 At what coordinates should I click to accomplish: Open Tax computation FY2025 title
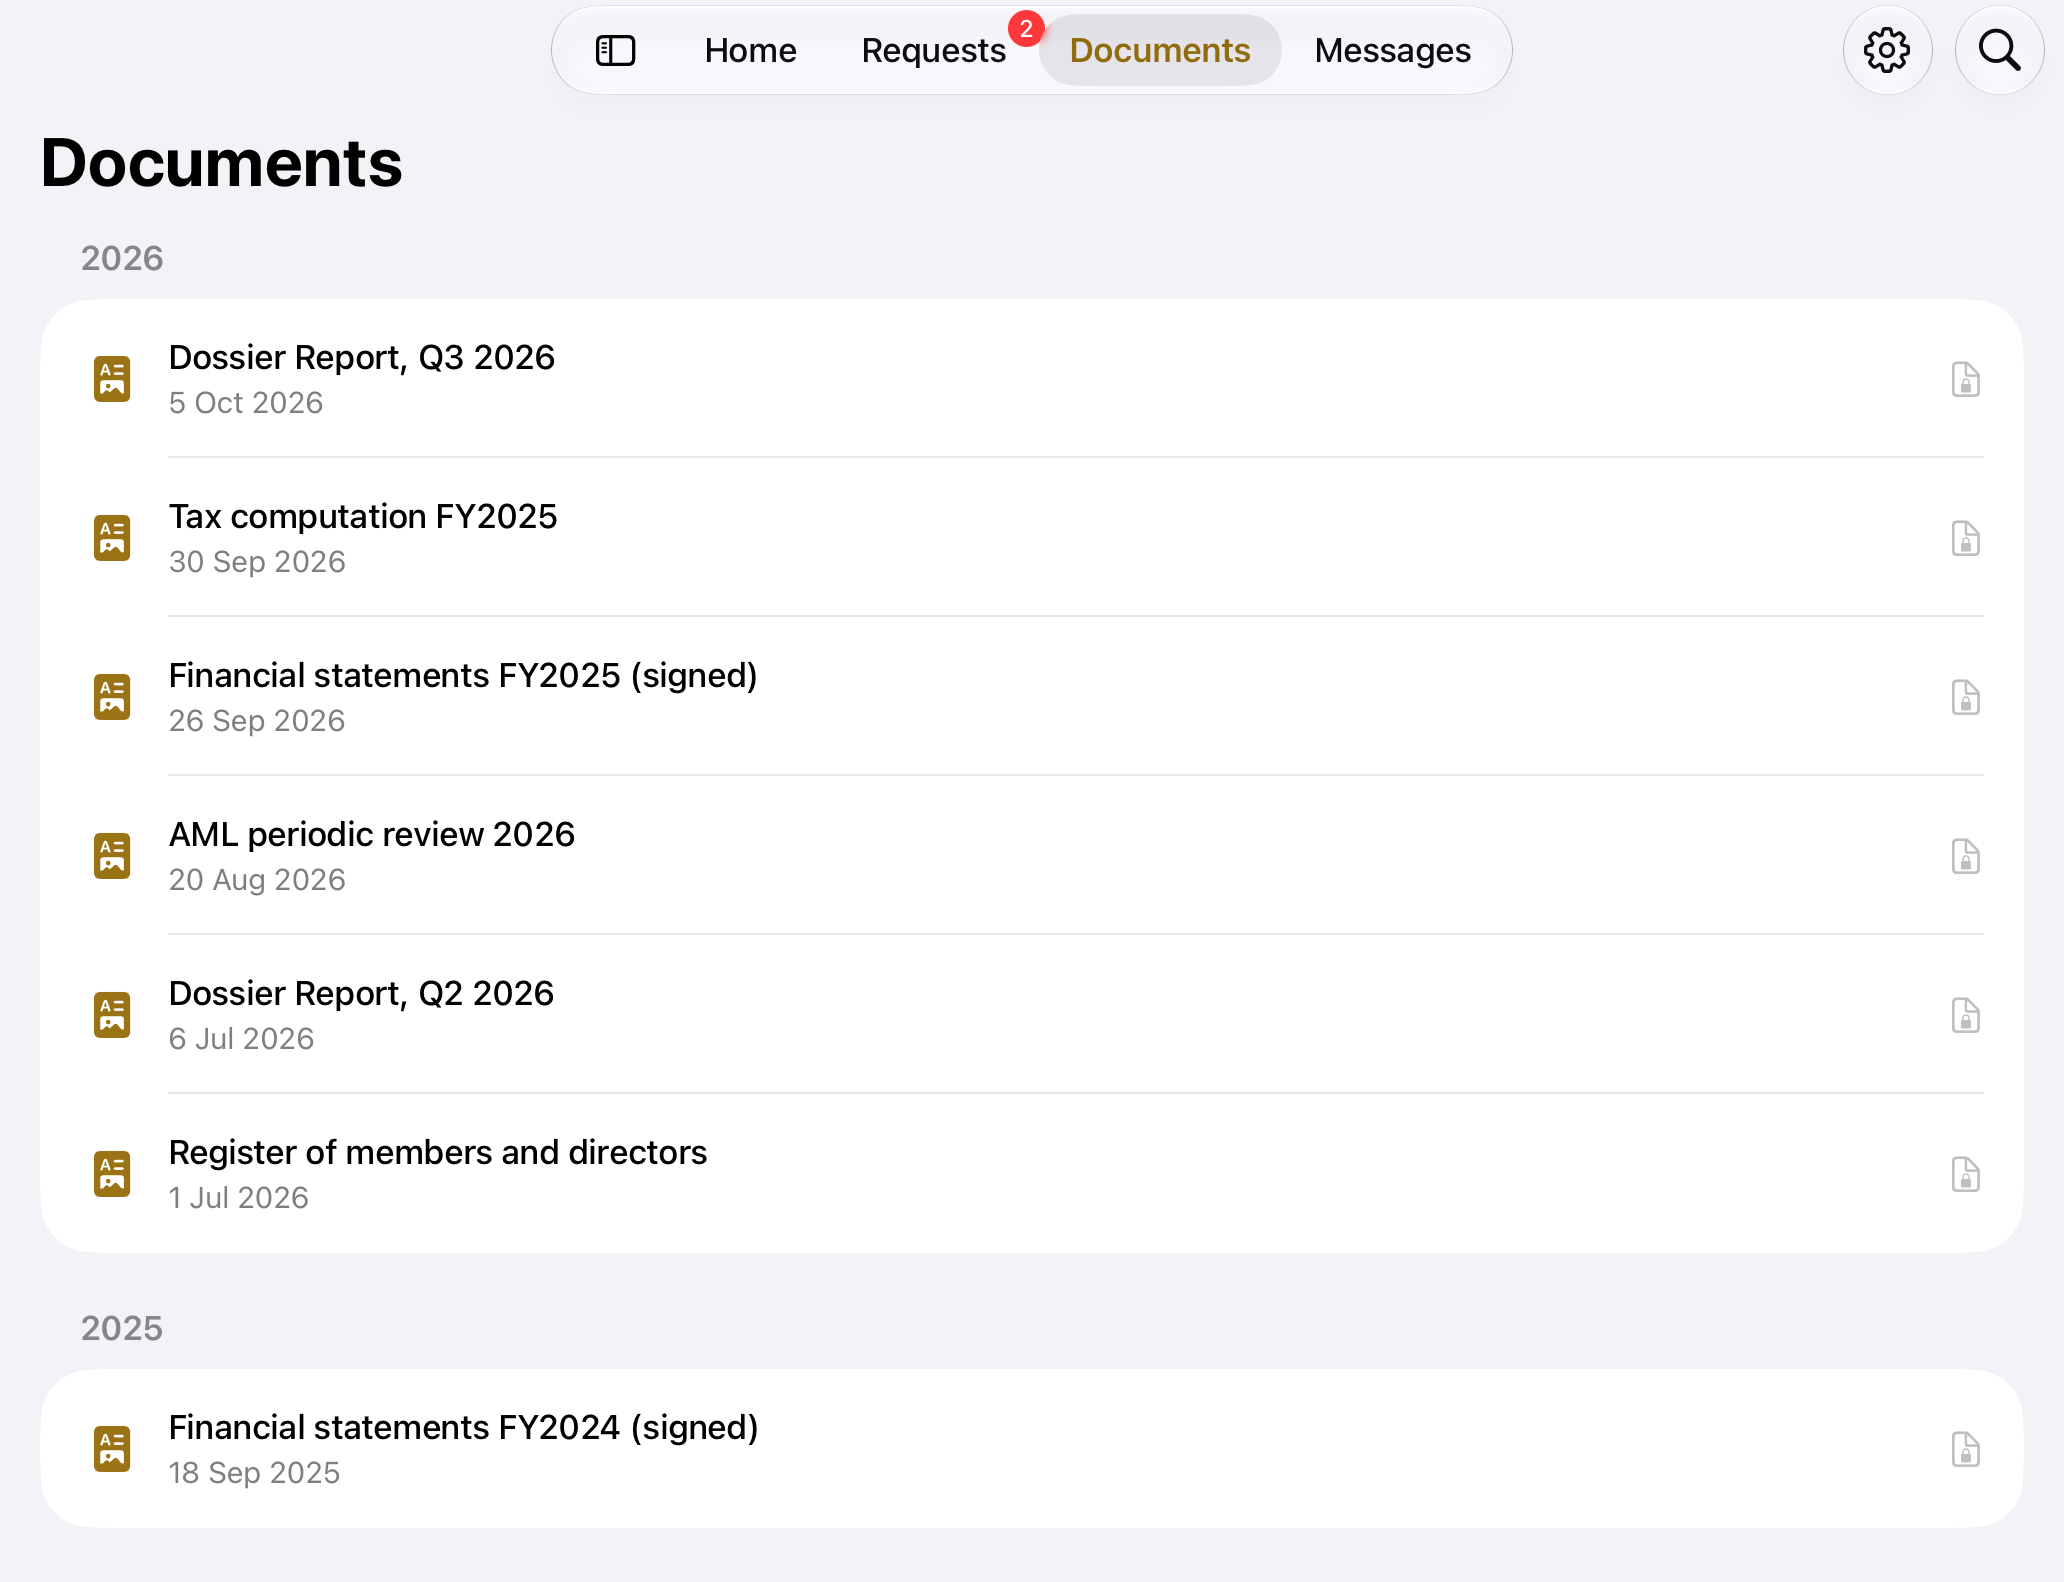pos(363,516)
